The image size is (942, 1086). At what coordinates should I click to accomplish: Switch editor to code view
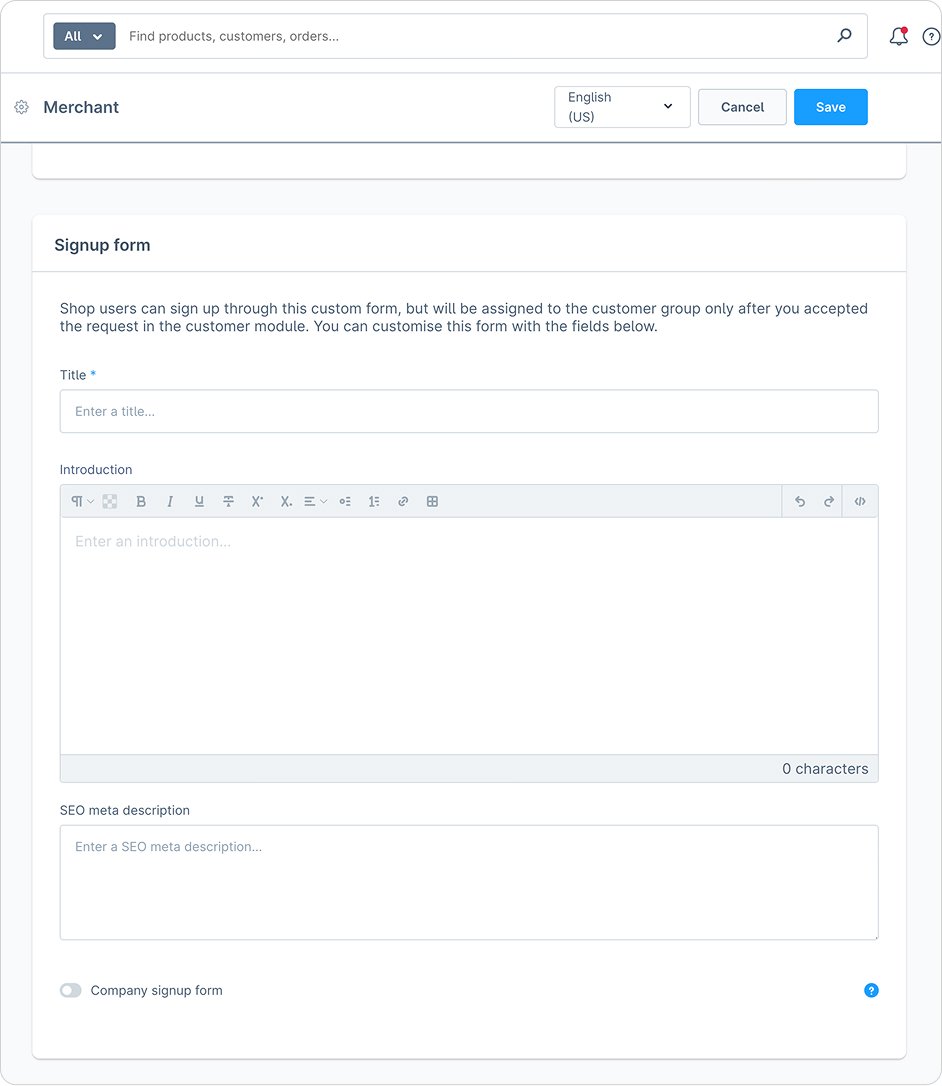pos(860,502)
